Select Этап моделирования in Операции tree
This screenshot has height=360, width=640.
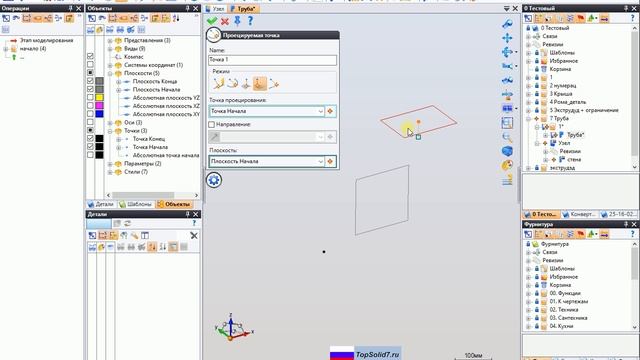point(47,40)
